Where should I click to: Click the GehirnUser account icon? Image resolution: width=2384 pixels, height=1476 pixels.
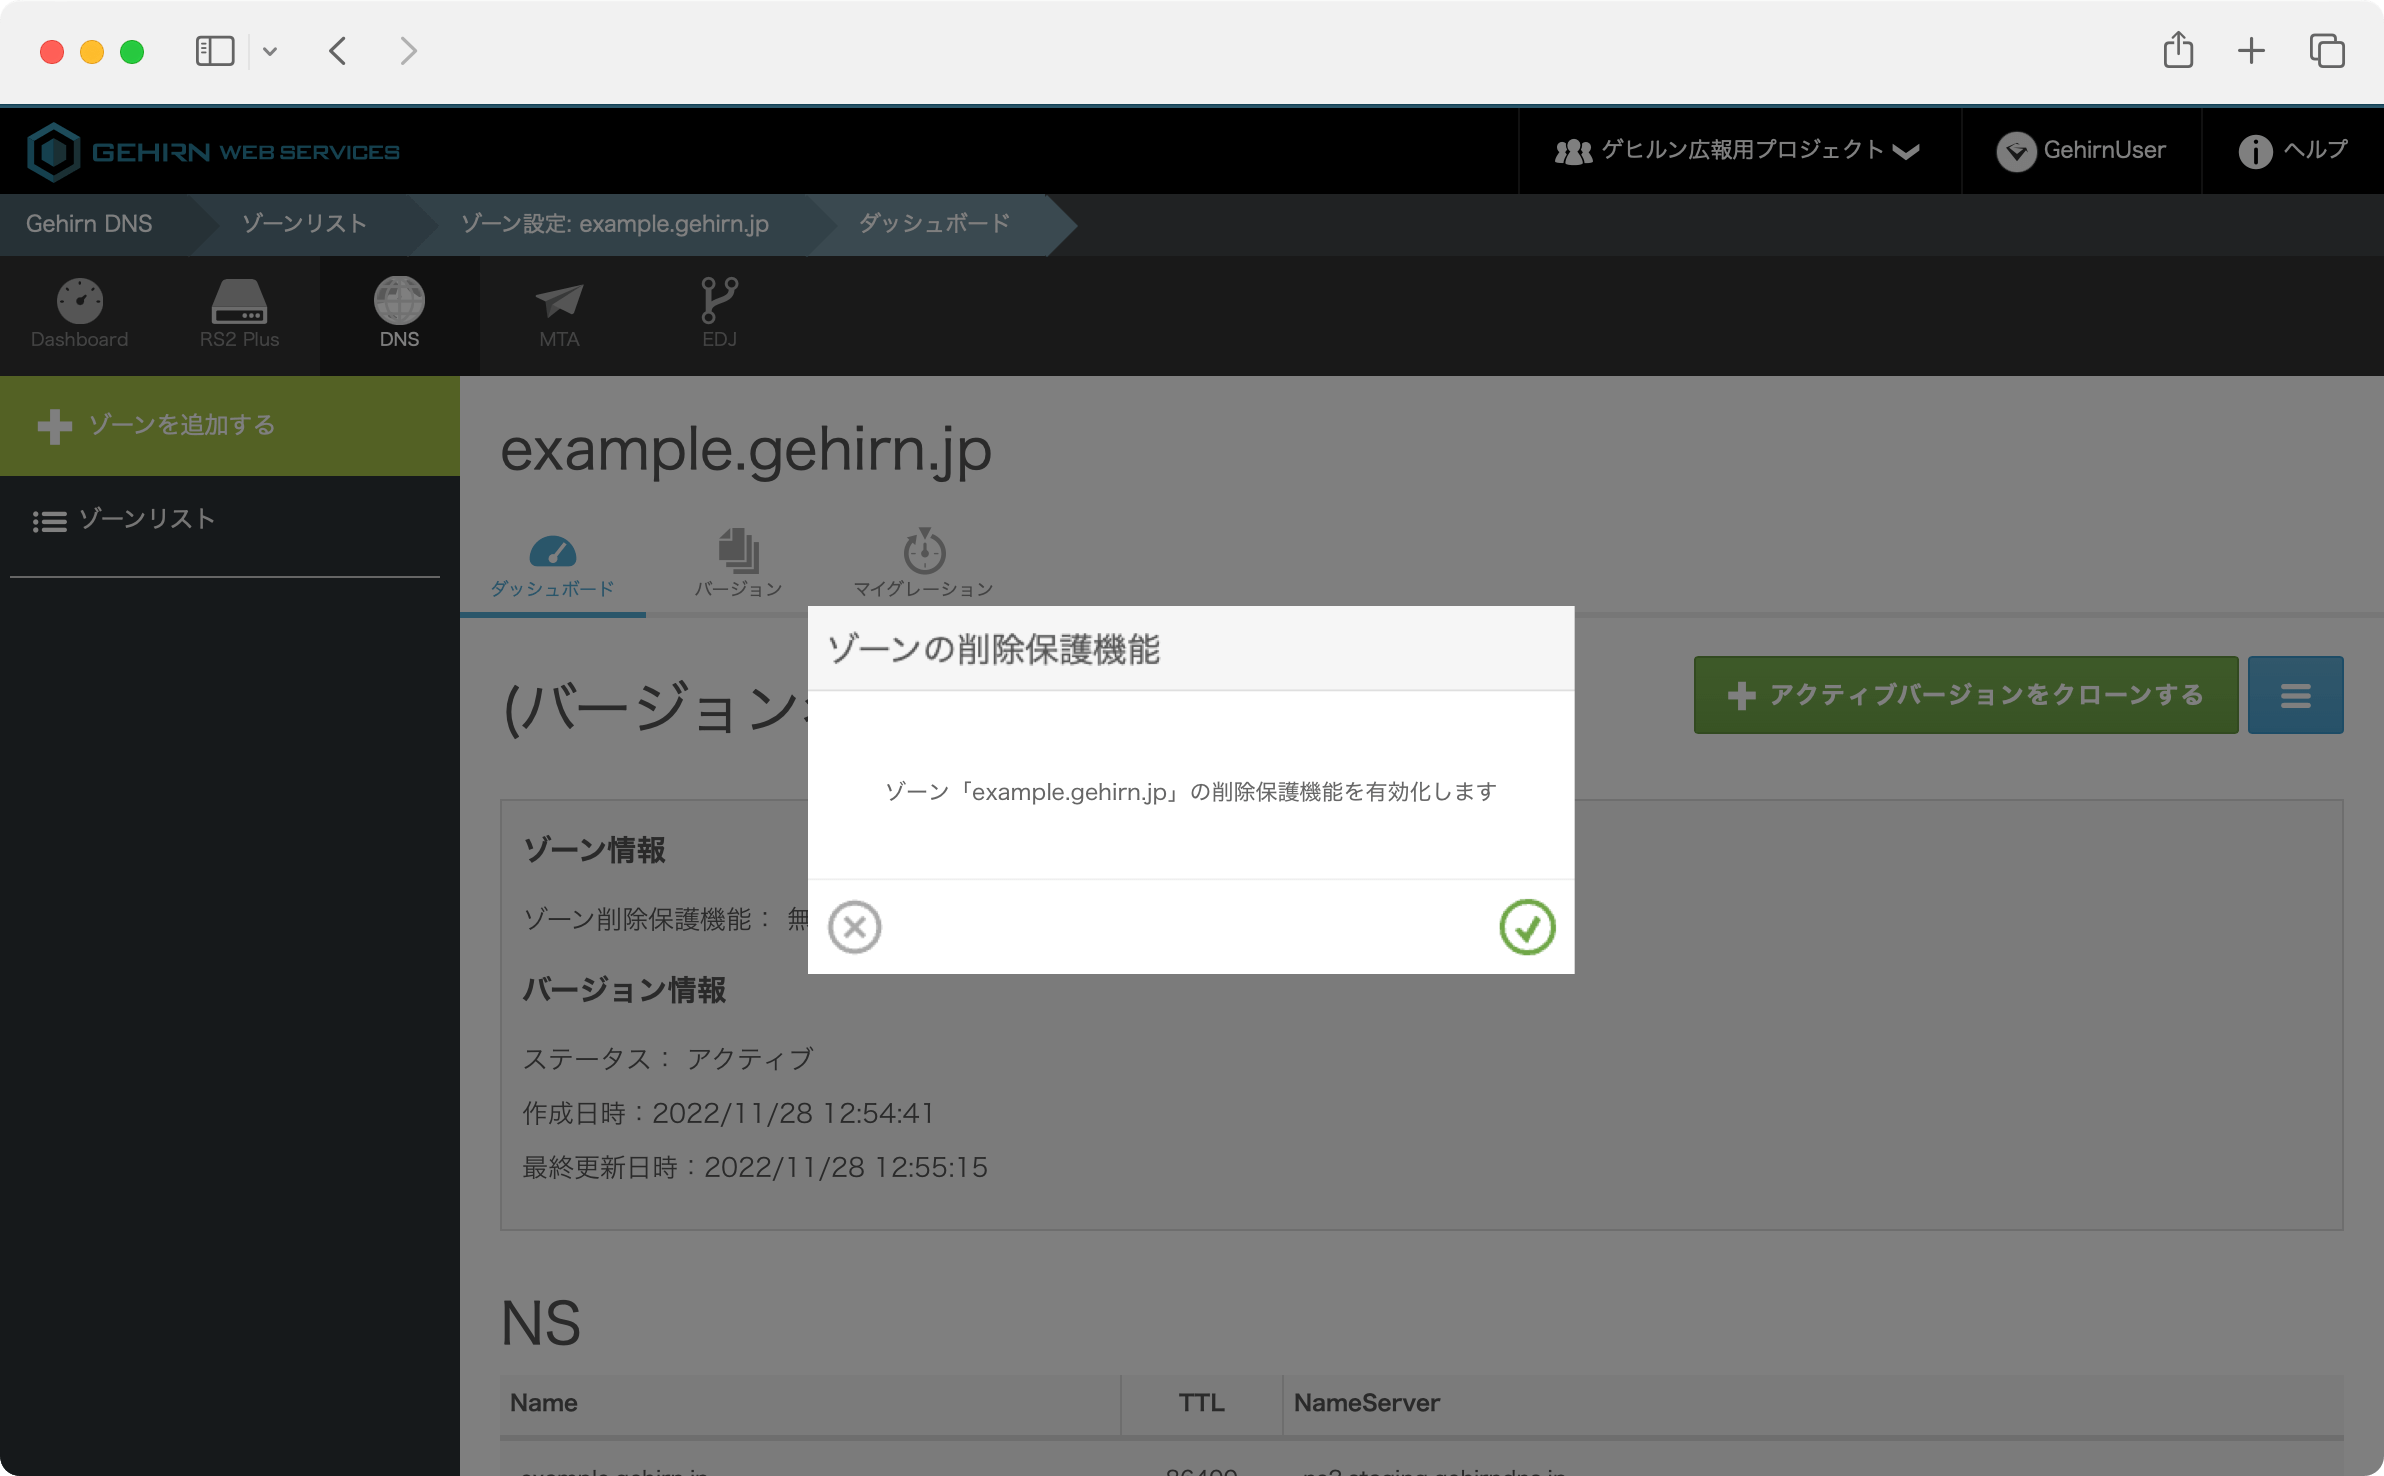(2020, 150)
